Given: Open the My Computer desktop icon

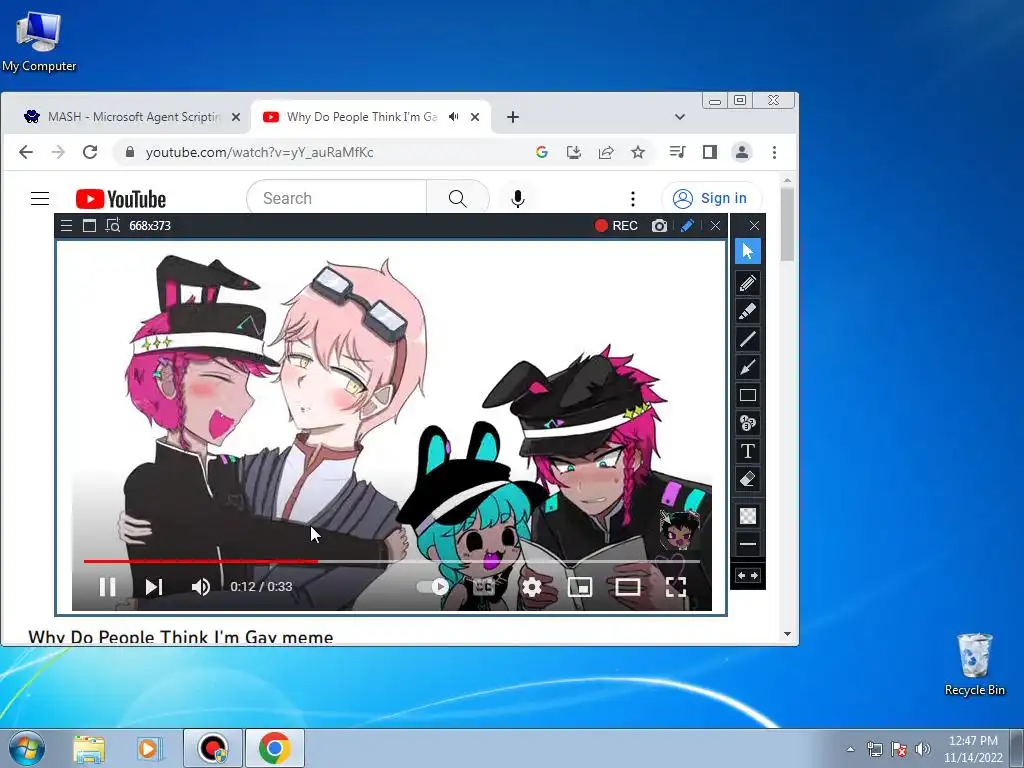Looking at the screenshot, I should pyautogui.click(x=39, y=41).
